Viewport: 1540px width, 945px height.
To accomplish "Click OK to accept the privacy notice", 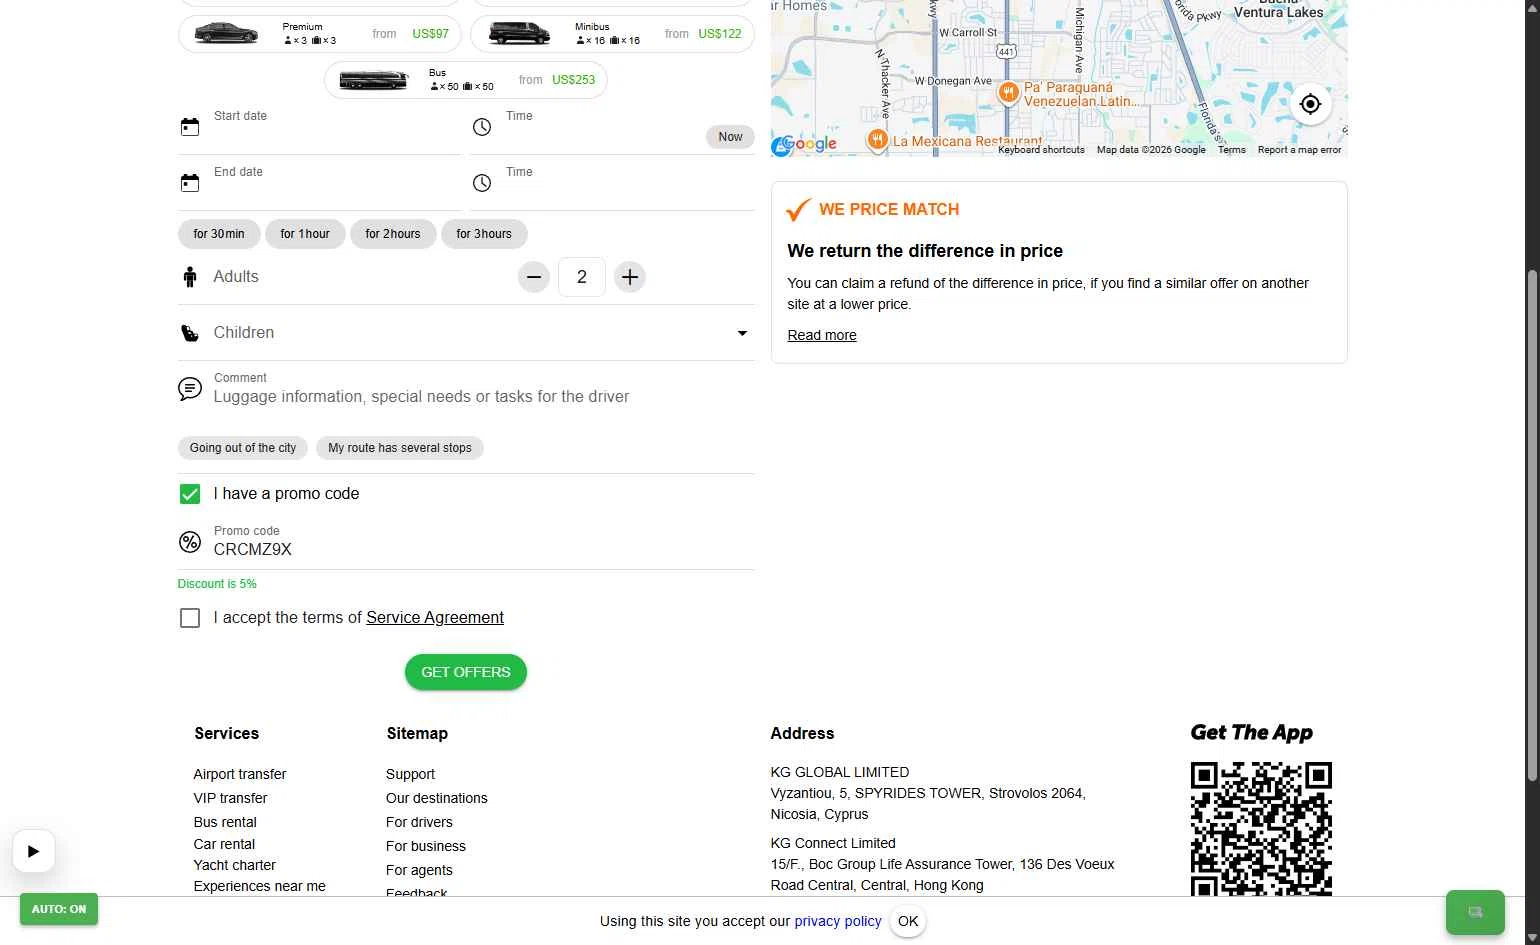I will (908, 922).
